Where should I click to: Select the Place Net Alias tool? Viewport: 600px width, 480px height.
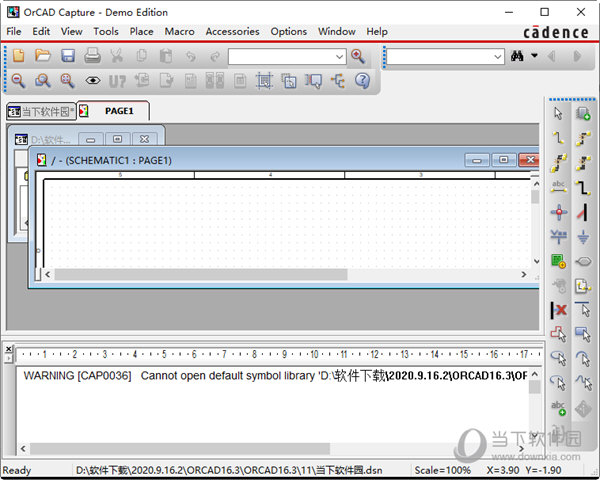pyautogui.click(x=558, y=186)
